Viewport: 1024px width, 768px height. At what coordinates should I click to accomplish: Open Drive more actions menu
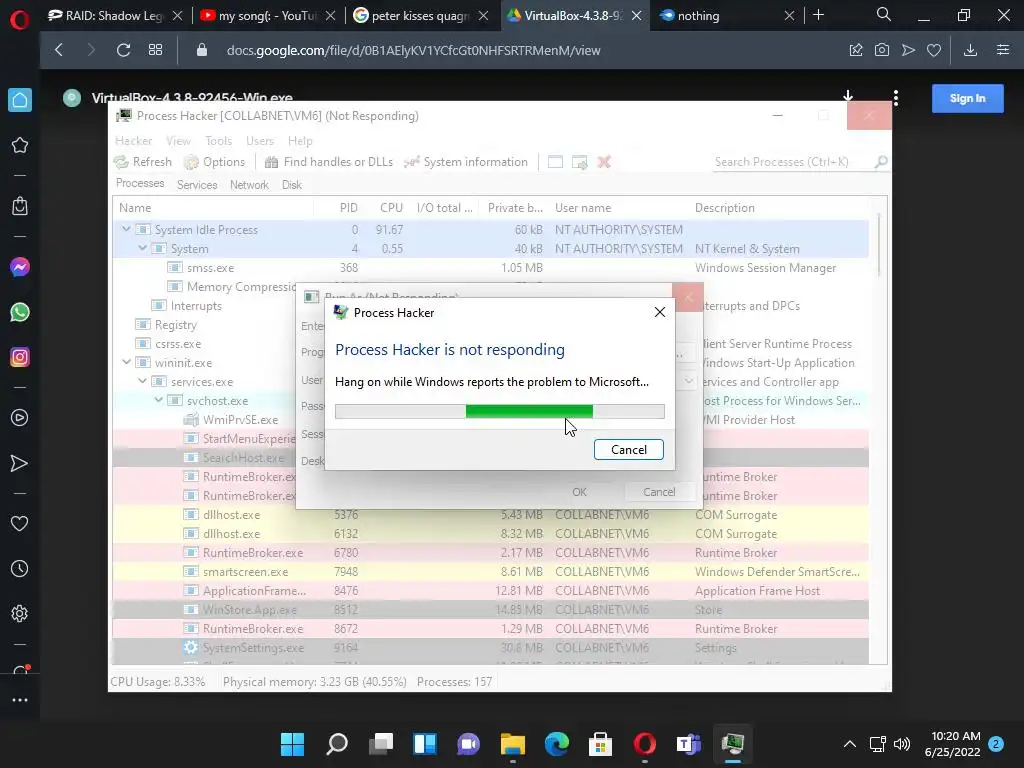pyautogui.click(x=896, y=98)
